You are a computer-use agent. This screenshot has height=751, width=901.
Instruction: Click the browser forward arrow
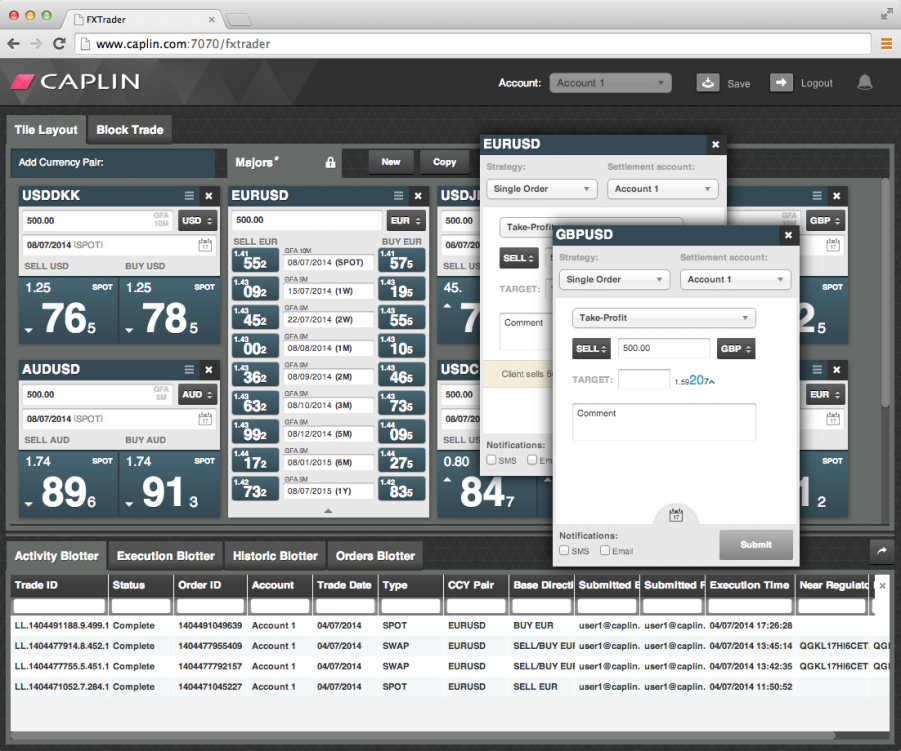[36, 44]
